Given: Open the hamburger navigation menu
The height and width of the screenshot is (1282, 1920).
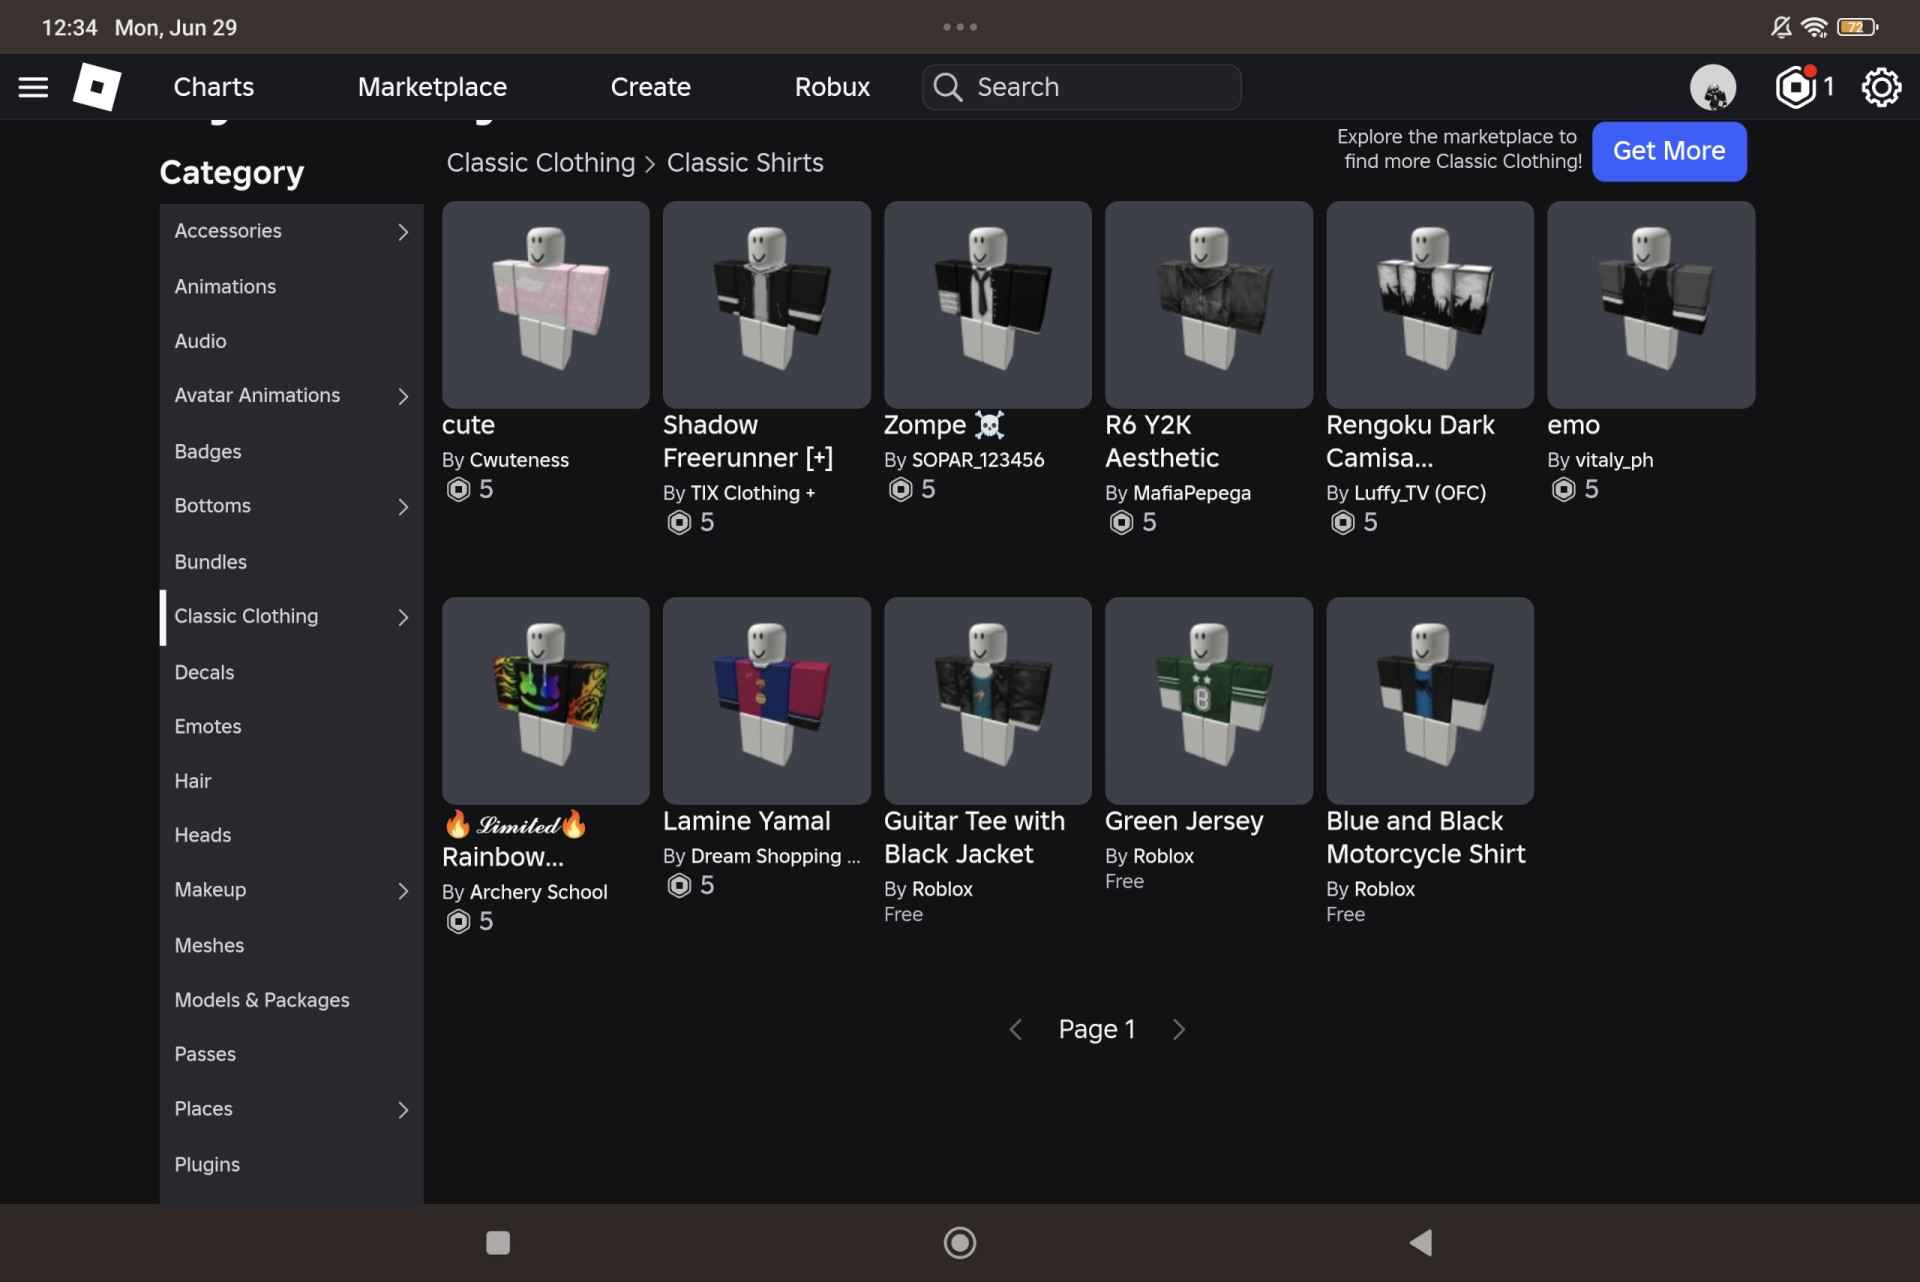Looking at the screenshot, I should point(33,88).
